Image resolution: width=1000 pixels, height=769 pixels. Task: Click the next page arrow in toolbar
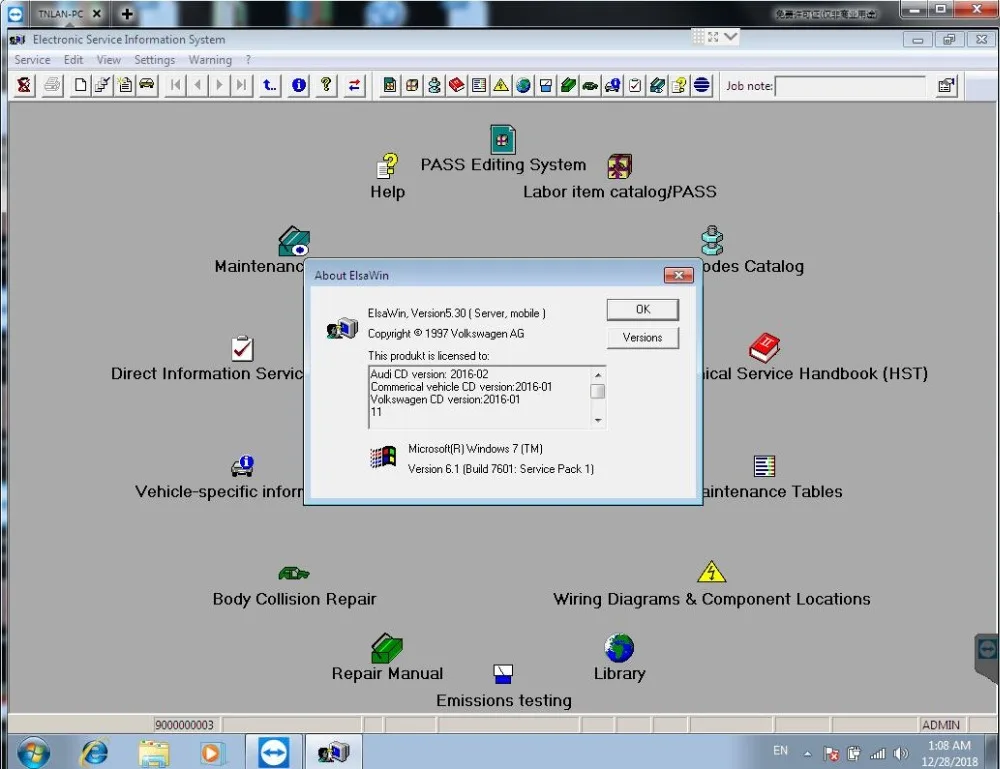click(219, 85)
